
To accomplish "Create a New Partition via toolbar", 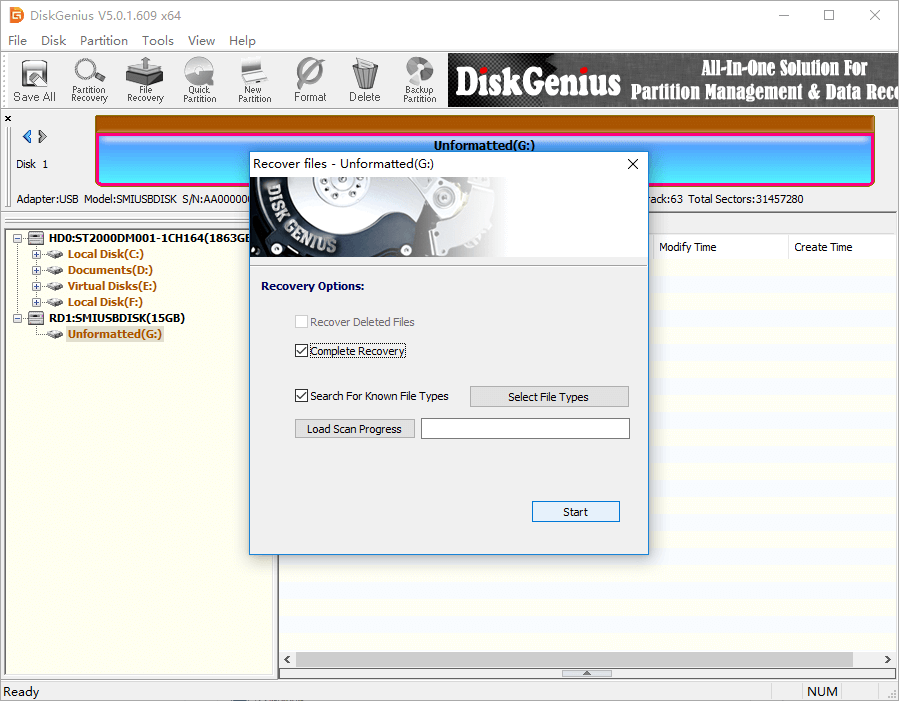I will tap(255, 81).
